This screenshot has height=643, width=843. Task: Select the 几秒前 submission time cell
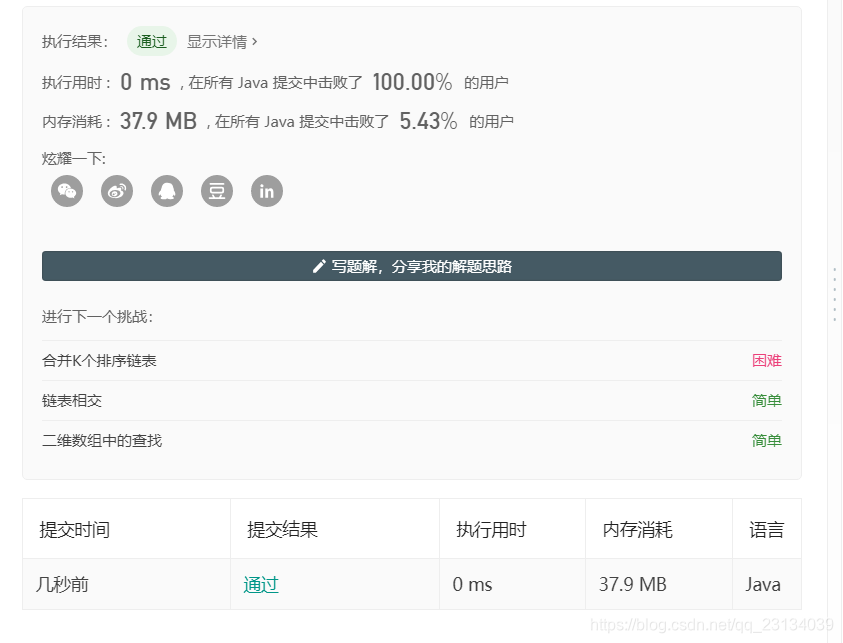126,584
